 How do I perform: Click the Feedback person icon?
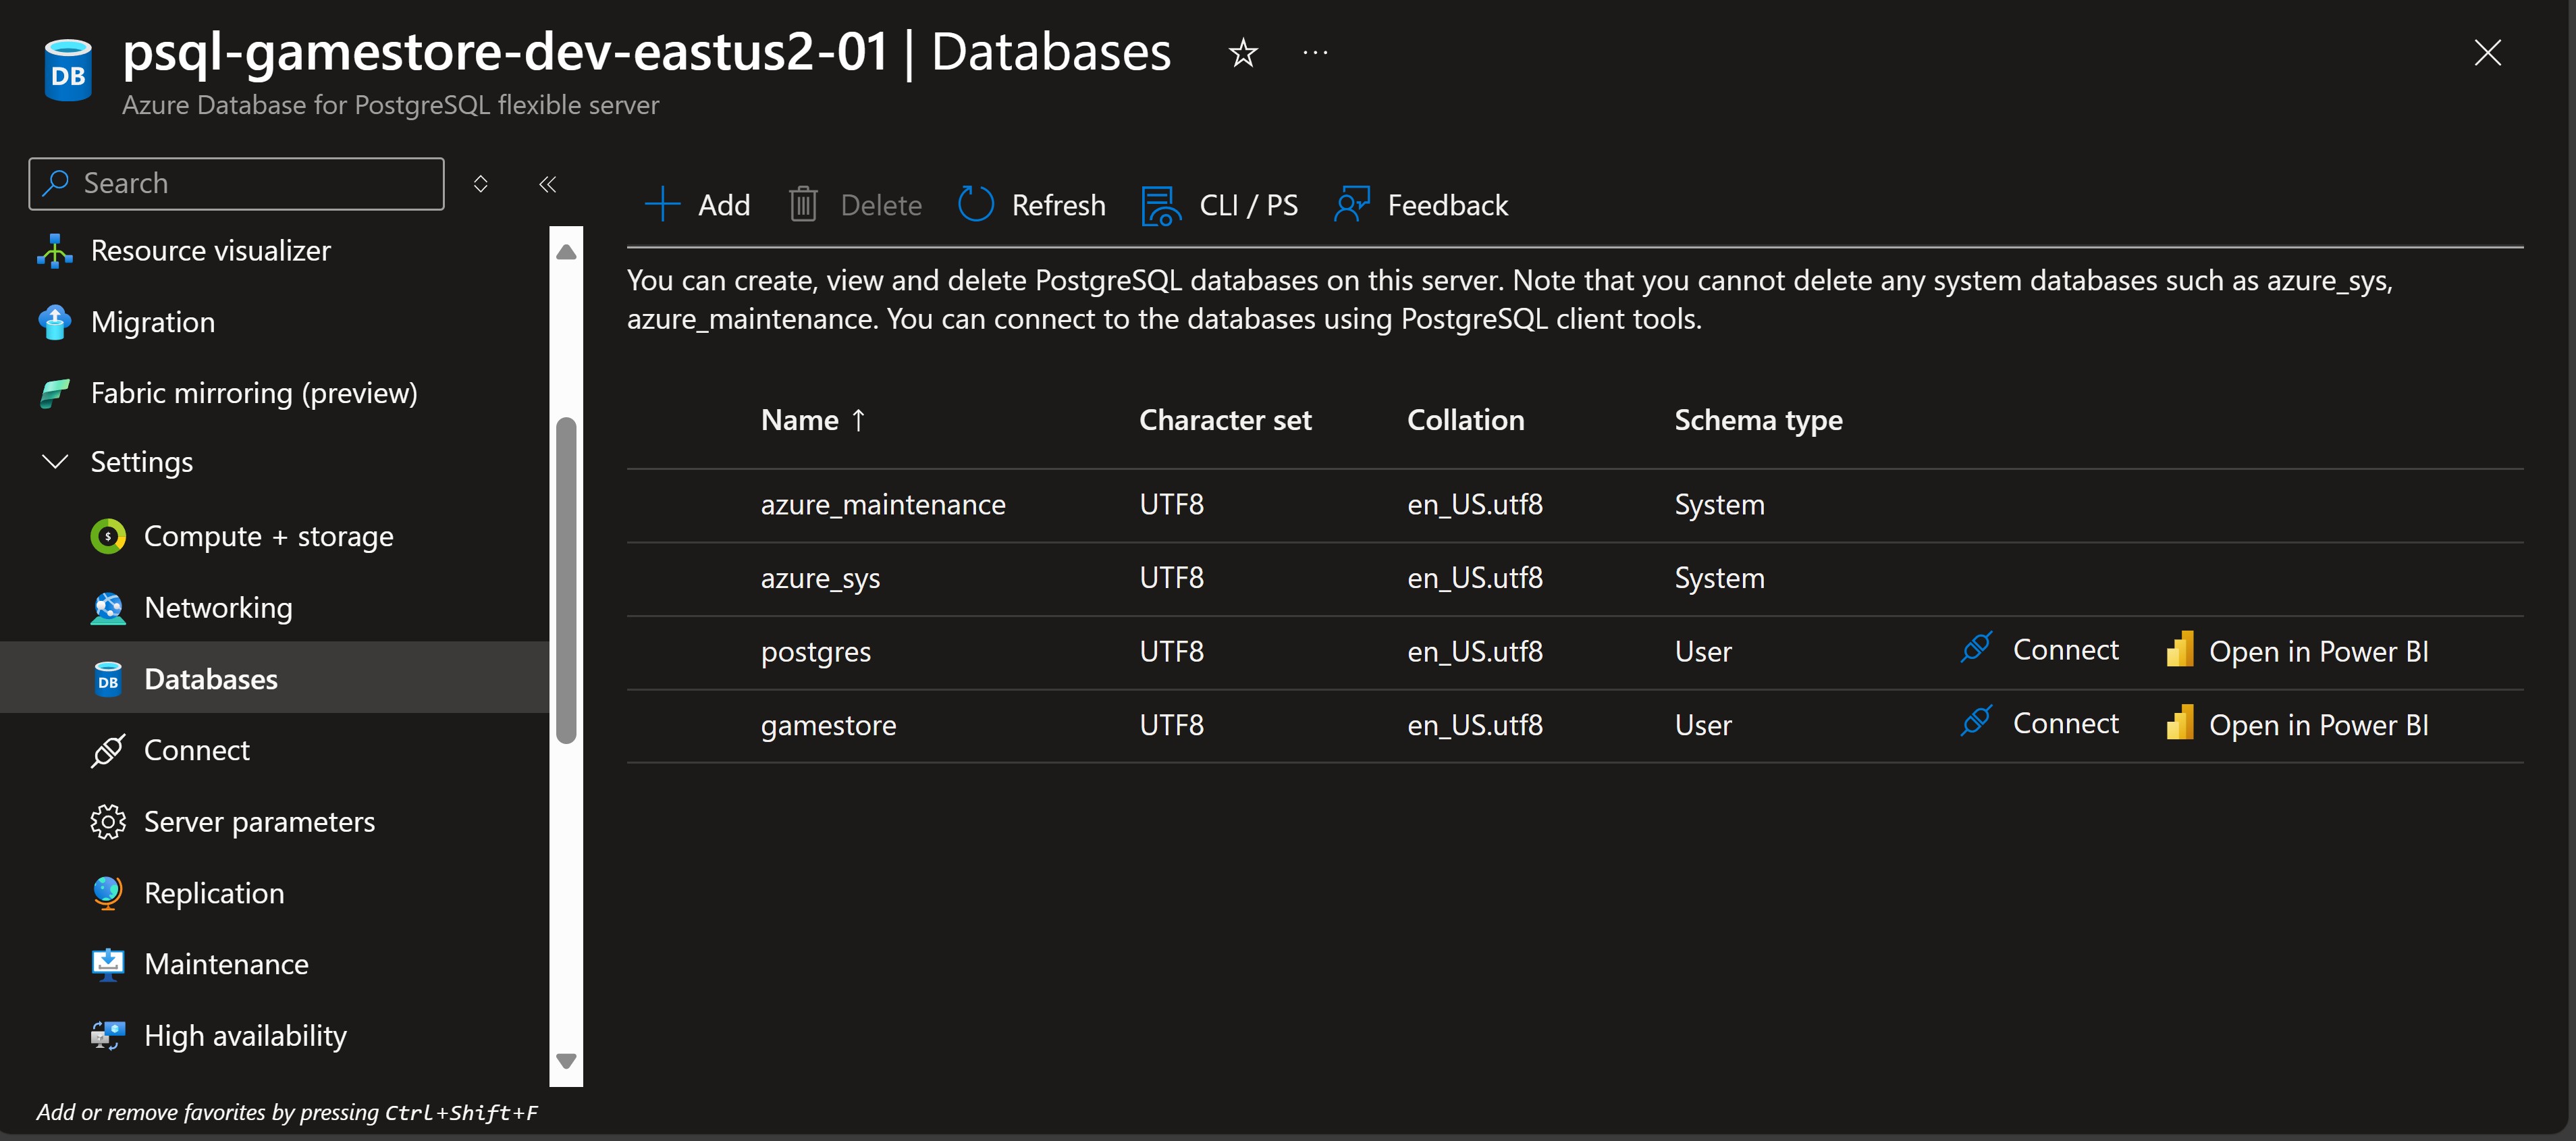(x=1351, y=204)
